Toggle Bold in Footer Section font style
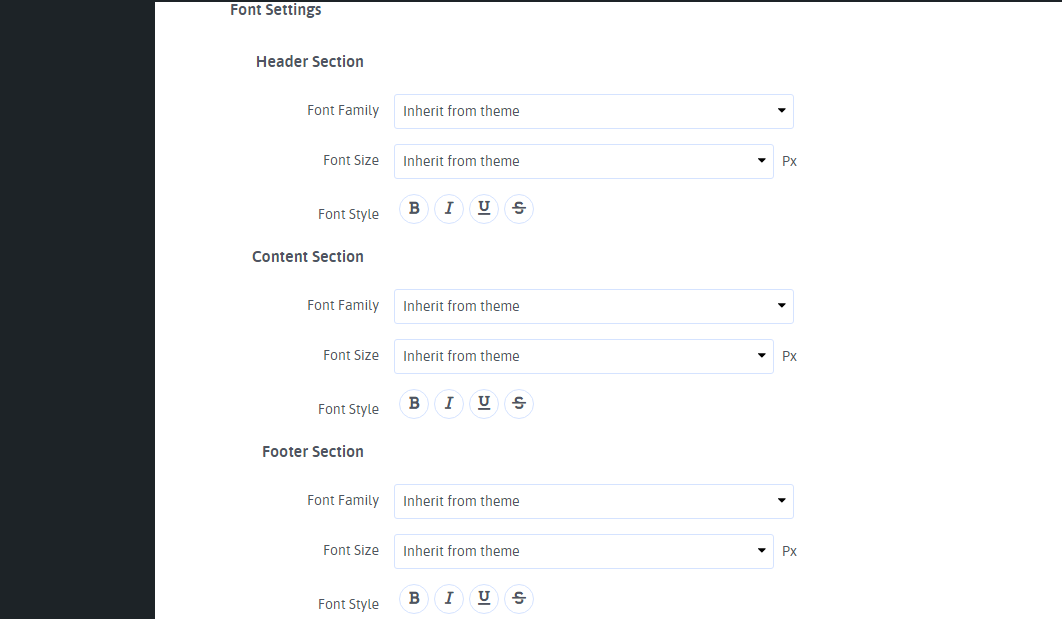Screen dimensions: 1062x621 coord(414,599)
